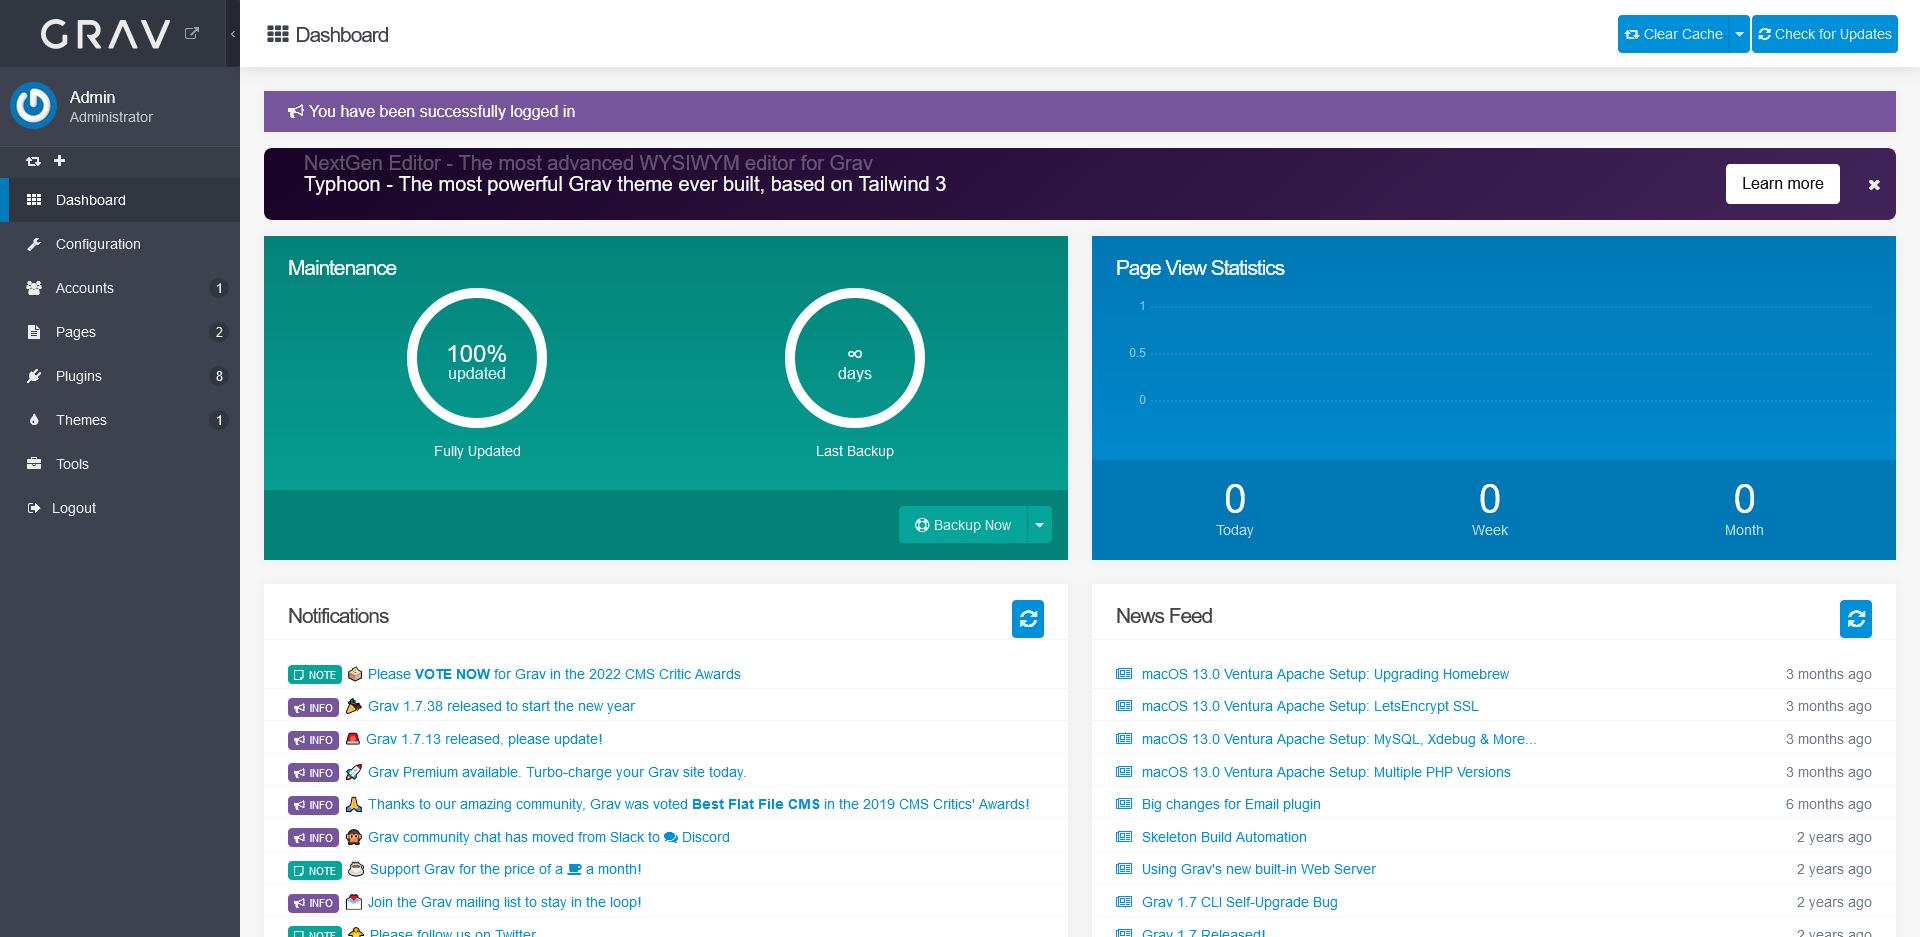This screenshot has height=937, width=1920.
Task: Open the Configuration menu item
Action: (120, 244)
